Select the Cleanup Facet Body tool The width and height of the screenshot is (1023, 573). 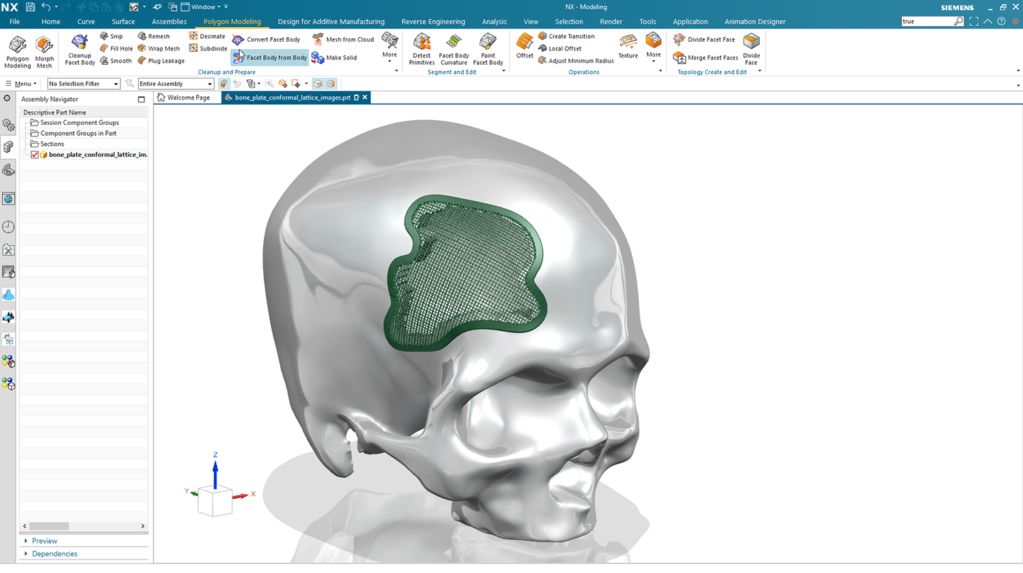coord(80,50)
